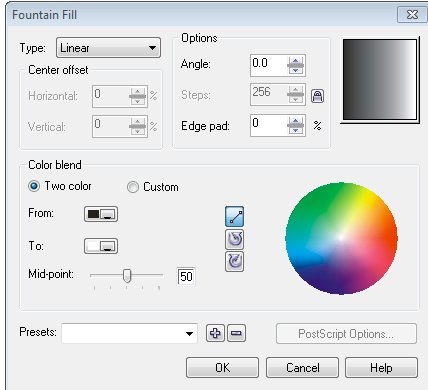Click the PostScript Options button
This screenshot has width=428, height=390.
click(x=346, y=333)
